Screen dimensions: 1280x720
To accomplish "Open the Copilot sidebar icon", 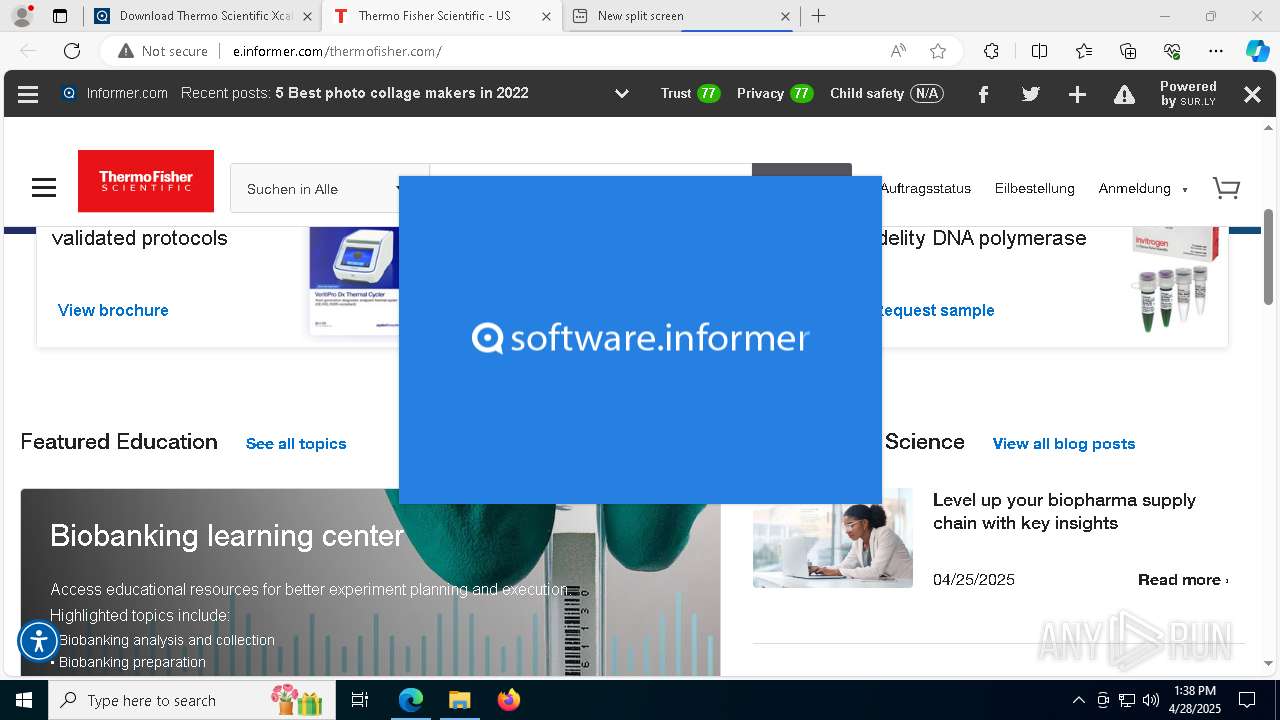I will pyautogui.click(x=1257, y=51).
